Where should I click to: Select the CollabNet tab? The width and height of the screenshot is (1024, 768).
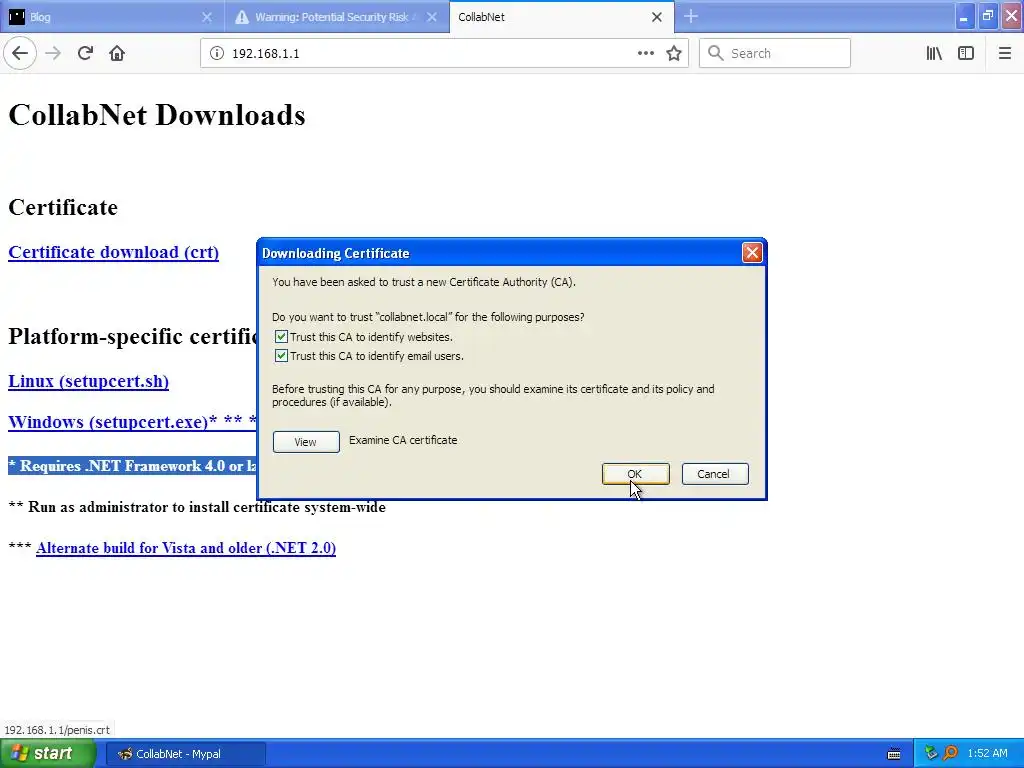562,17
